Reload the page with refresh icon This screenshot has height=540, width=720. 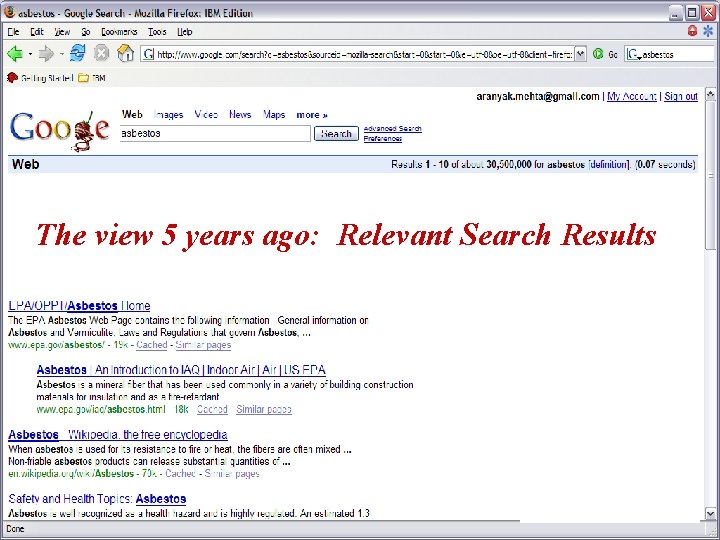click(x=77, y=54)
